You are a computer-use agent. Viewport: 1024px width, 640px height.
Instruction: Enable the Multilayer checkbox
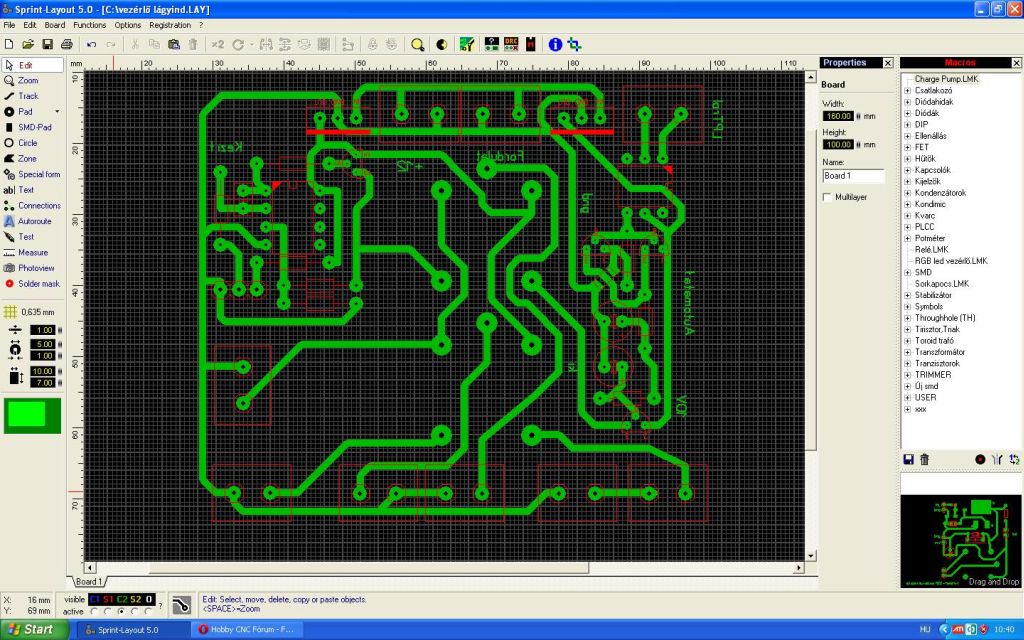(x=826, y=197)
